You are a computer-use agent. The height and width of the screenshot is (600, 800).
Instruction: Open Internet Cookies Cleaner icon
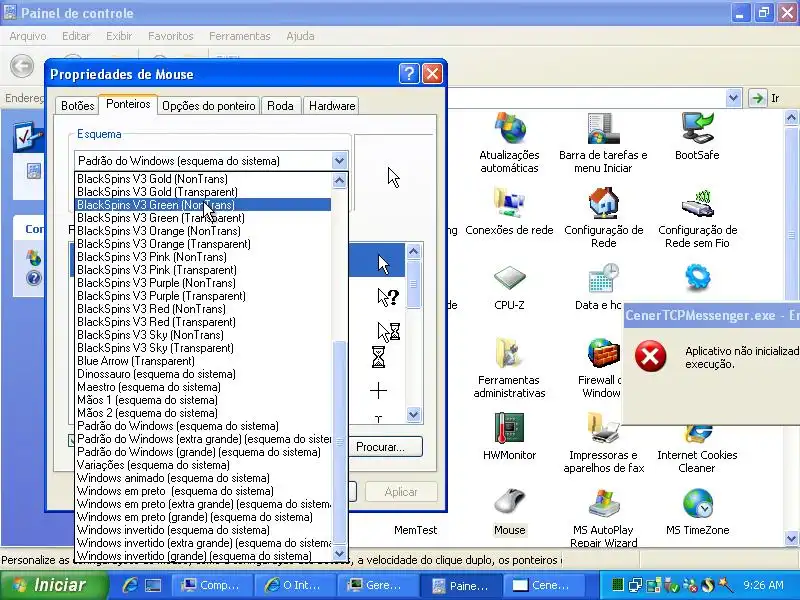[x=697, y=434]
